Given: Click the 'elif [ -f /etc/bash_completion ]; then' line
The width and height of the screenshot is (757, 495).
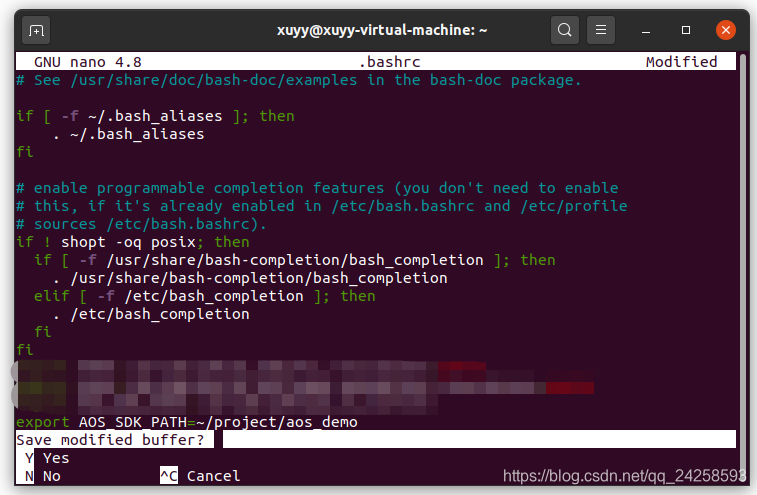Looking at the screenshot, I should 205,296.
